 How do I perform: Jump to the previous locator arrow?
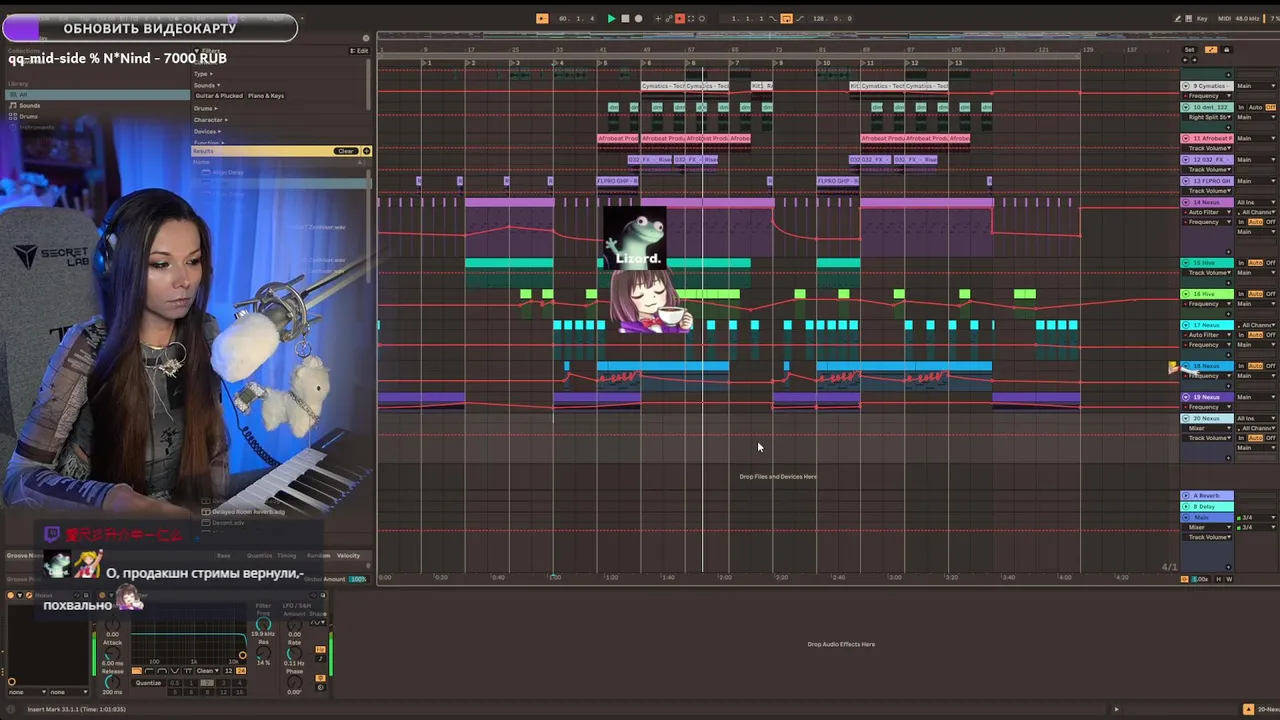click(1184, 60)
